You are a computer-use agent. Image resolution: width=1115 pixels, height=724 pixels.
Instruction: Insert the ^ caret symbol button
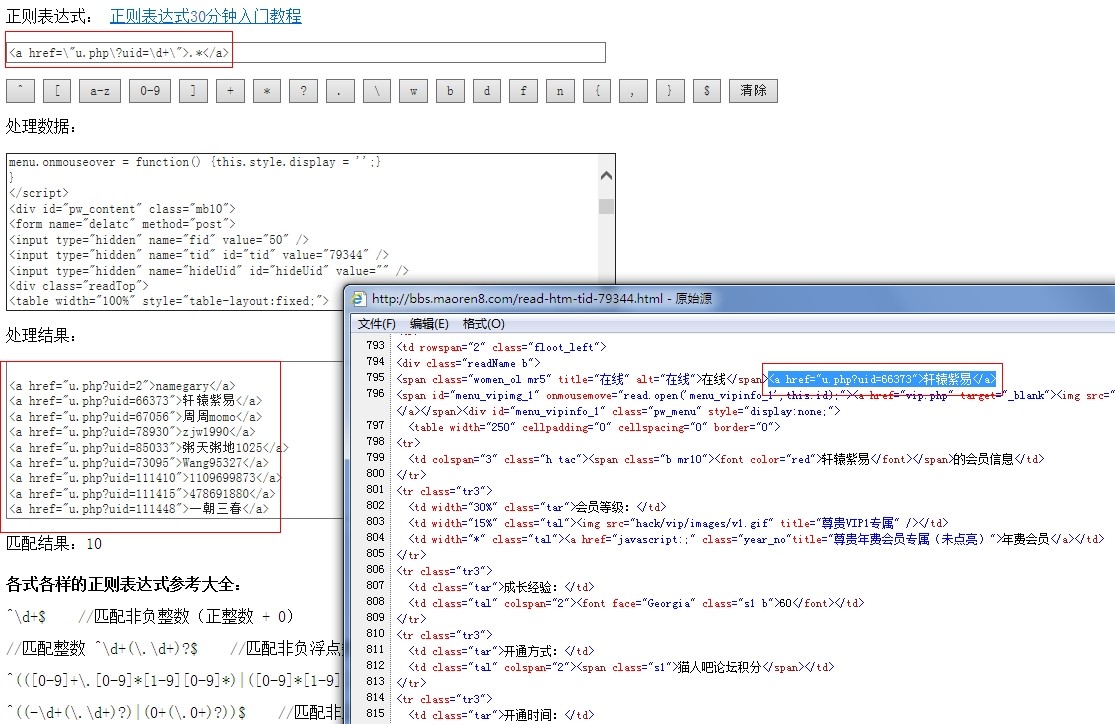20,91
